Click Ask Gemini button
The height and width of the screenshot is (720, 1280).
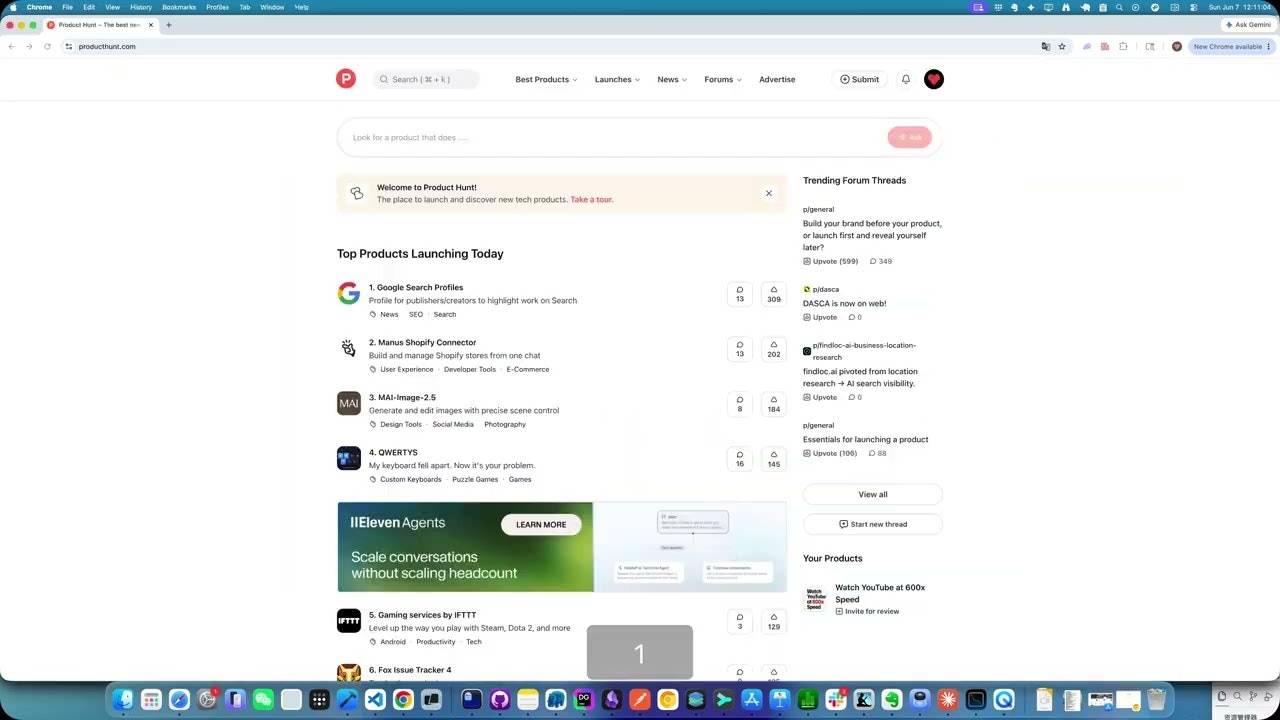(1248, 25)
